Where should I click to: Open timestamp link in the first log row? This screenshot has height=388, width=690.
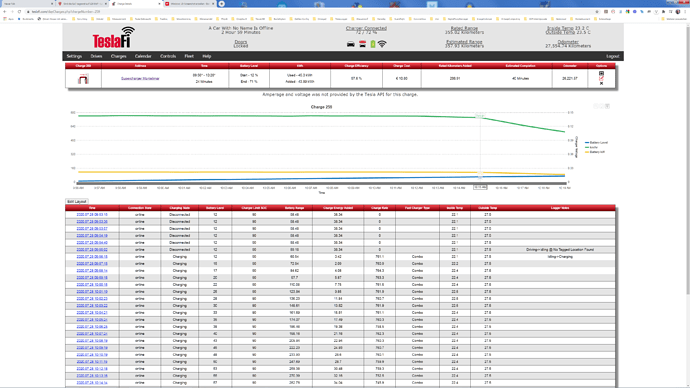pos(92,215)
